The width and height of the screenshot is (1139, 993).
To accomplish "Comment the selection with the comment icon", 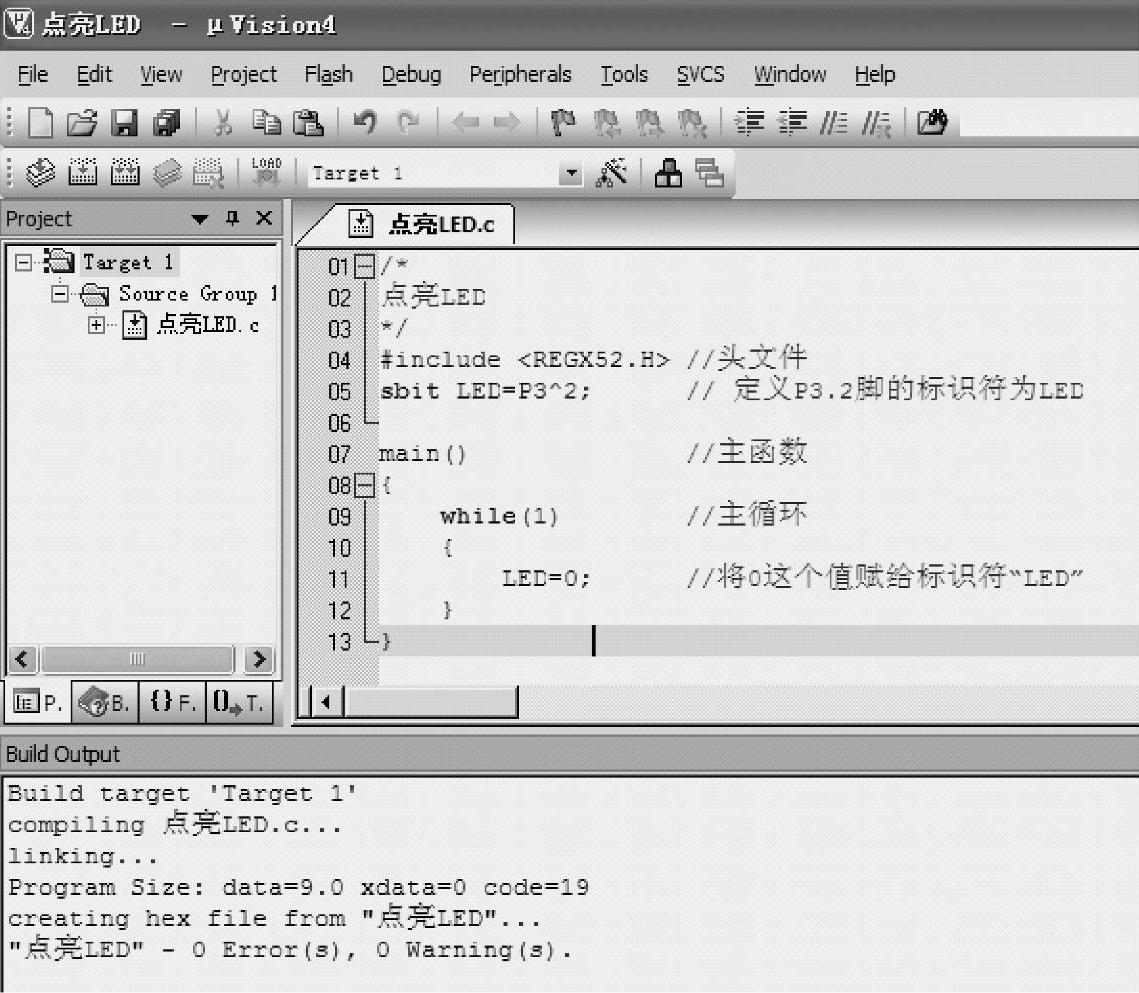I will tap(833, 123).
